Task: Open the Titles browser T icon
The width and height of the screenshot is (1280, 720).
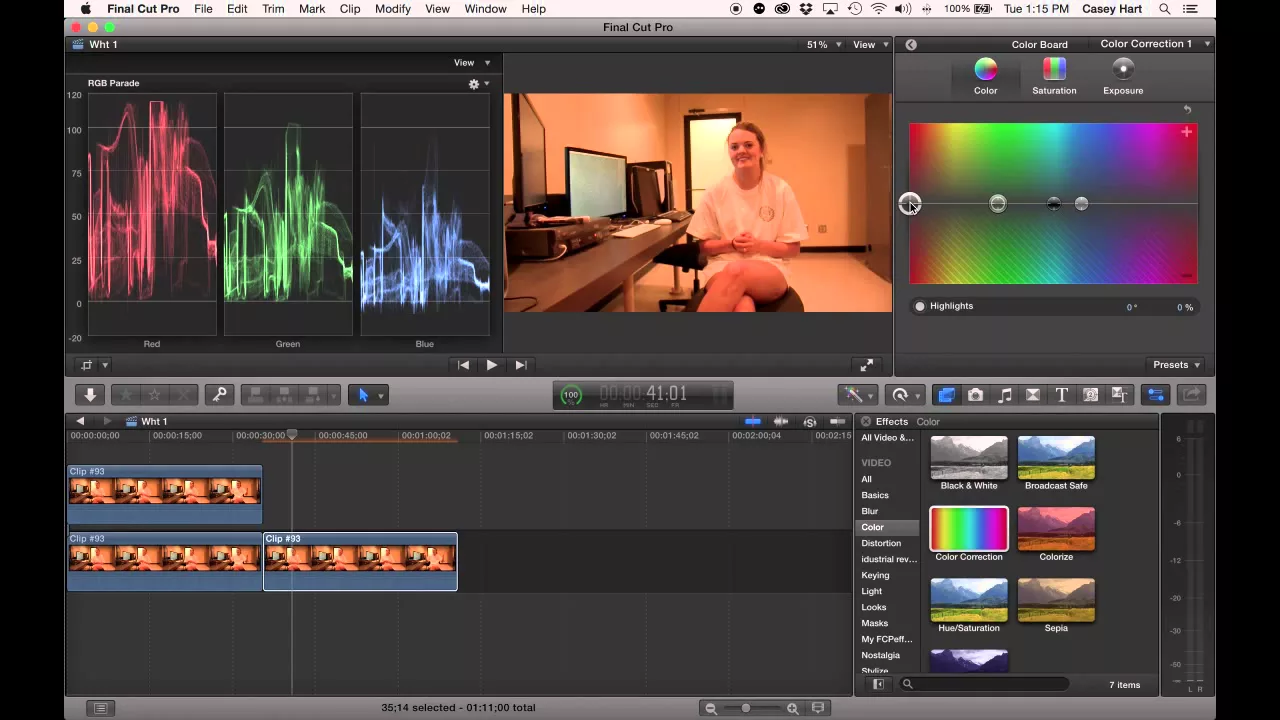Action: tap(1062, 395)
